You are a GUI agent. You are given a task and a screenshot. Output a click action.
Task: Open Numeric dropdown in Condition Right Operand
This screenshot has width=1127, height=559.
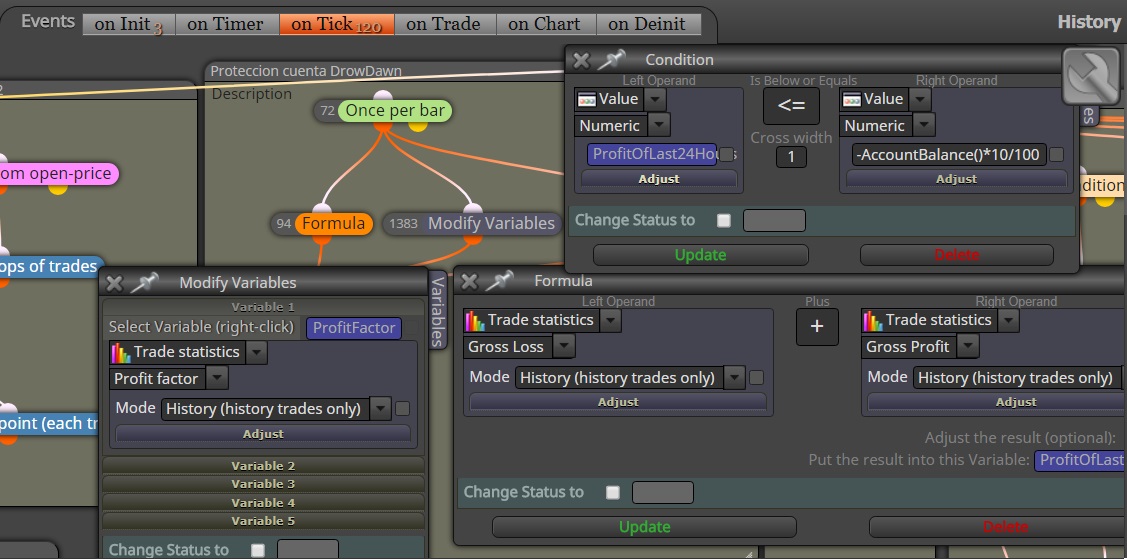pyautogui.click(x=924, y=125)
